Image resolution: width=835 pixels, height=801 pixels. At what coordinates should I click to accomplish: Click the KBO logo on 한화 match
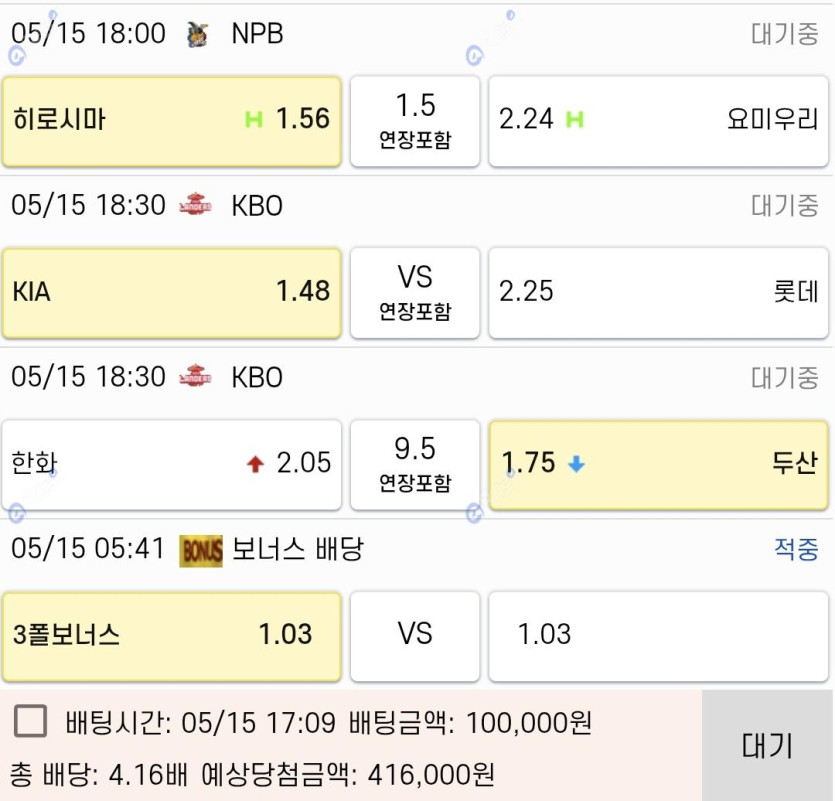point(195,378)
